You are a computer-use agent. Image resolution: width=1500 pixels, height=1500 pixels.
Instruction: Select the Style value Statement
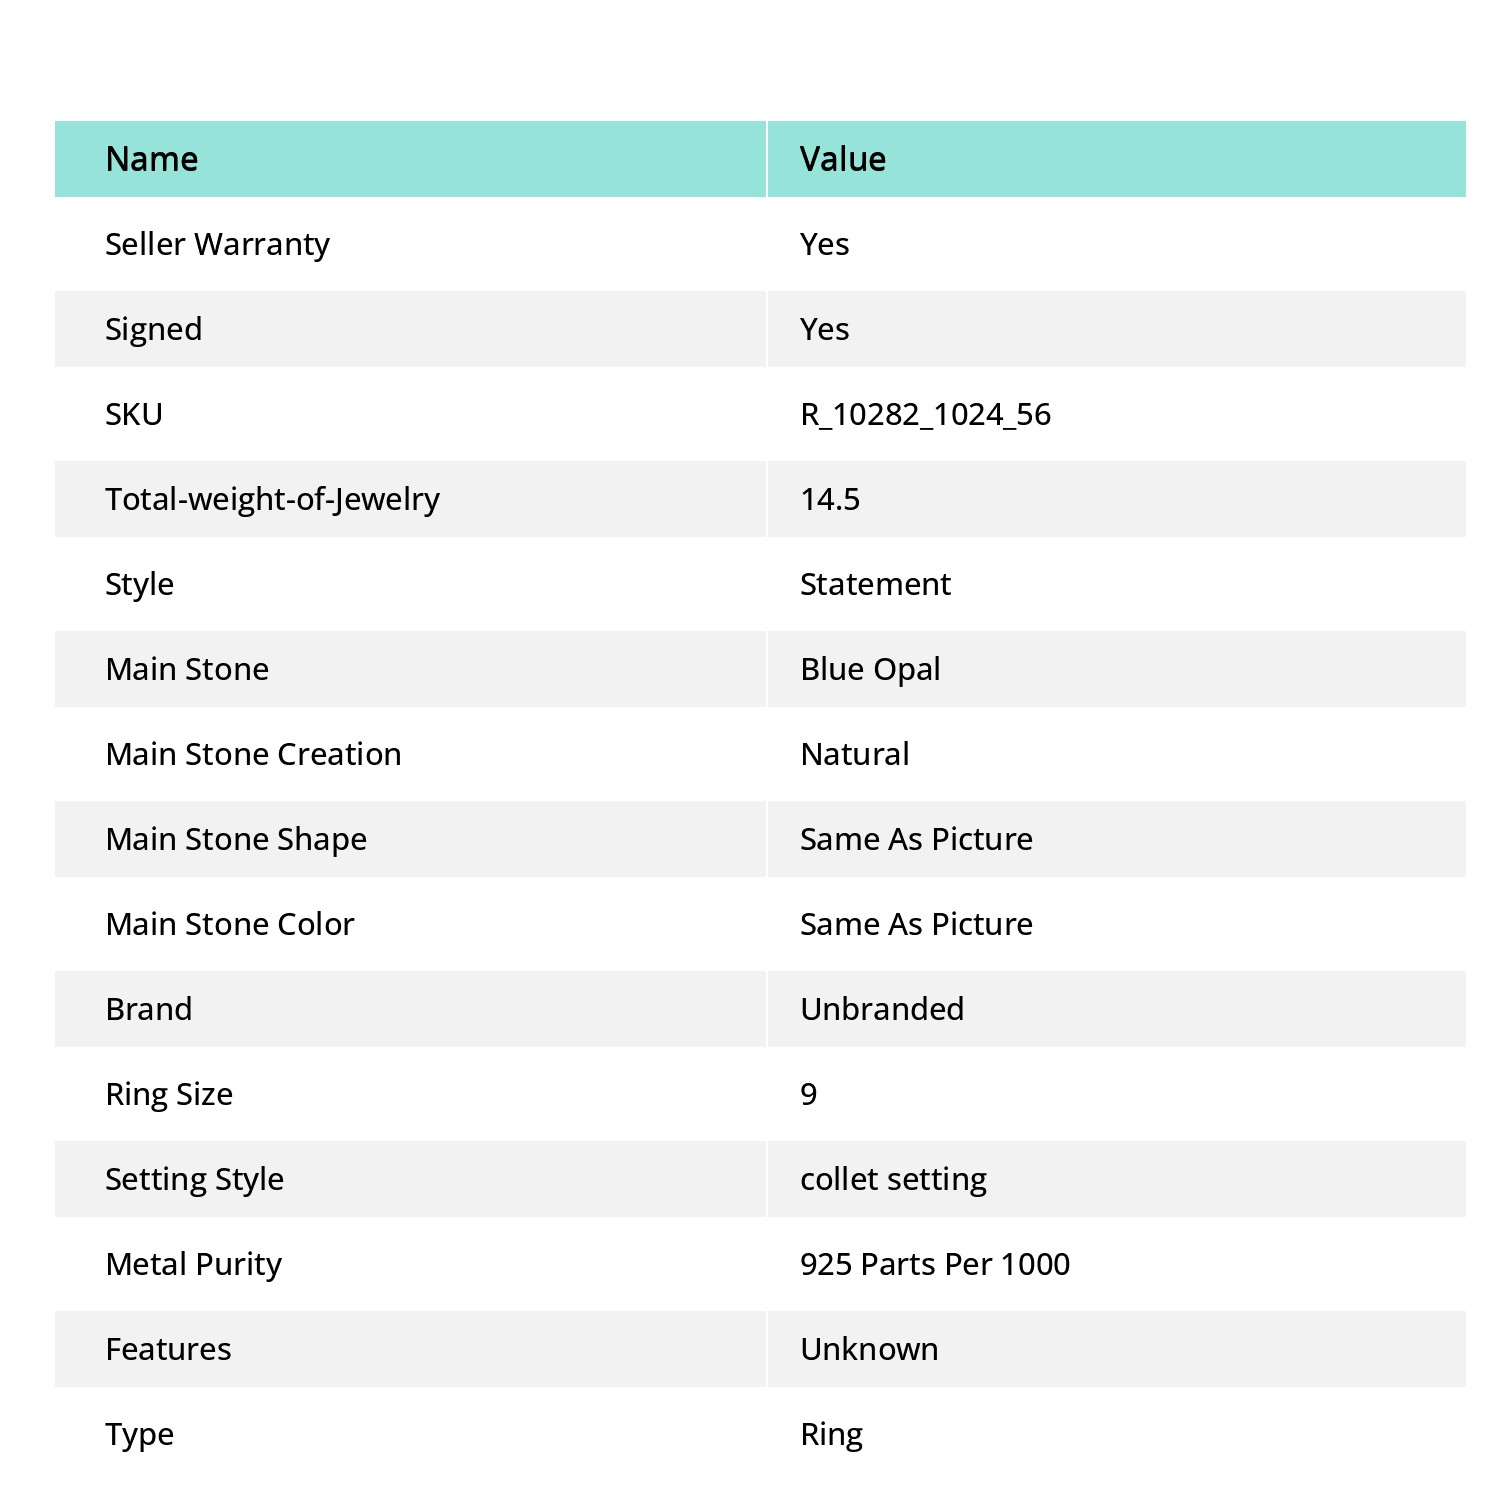click(x=875, y=584)
